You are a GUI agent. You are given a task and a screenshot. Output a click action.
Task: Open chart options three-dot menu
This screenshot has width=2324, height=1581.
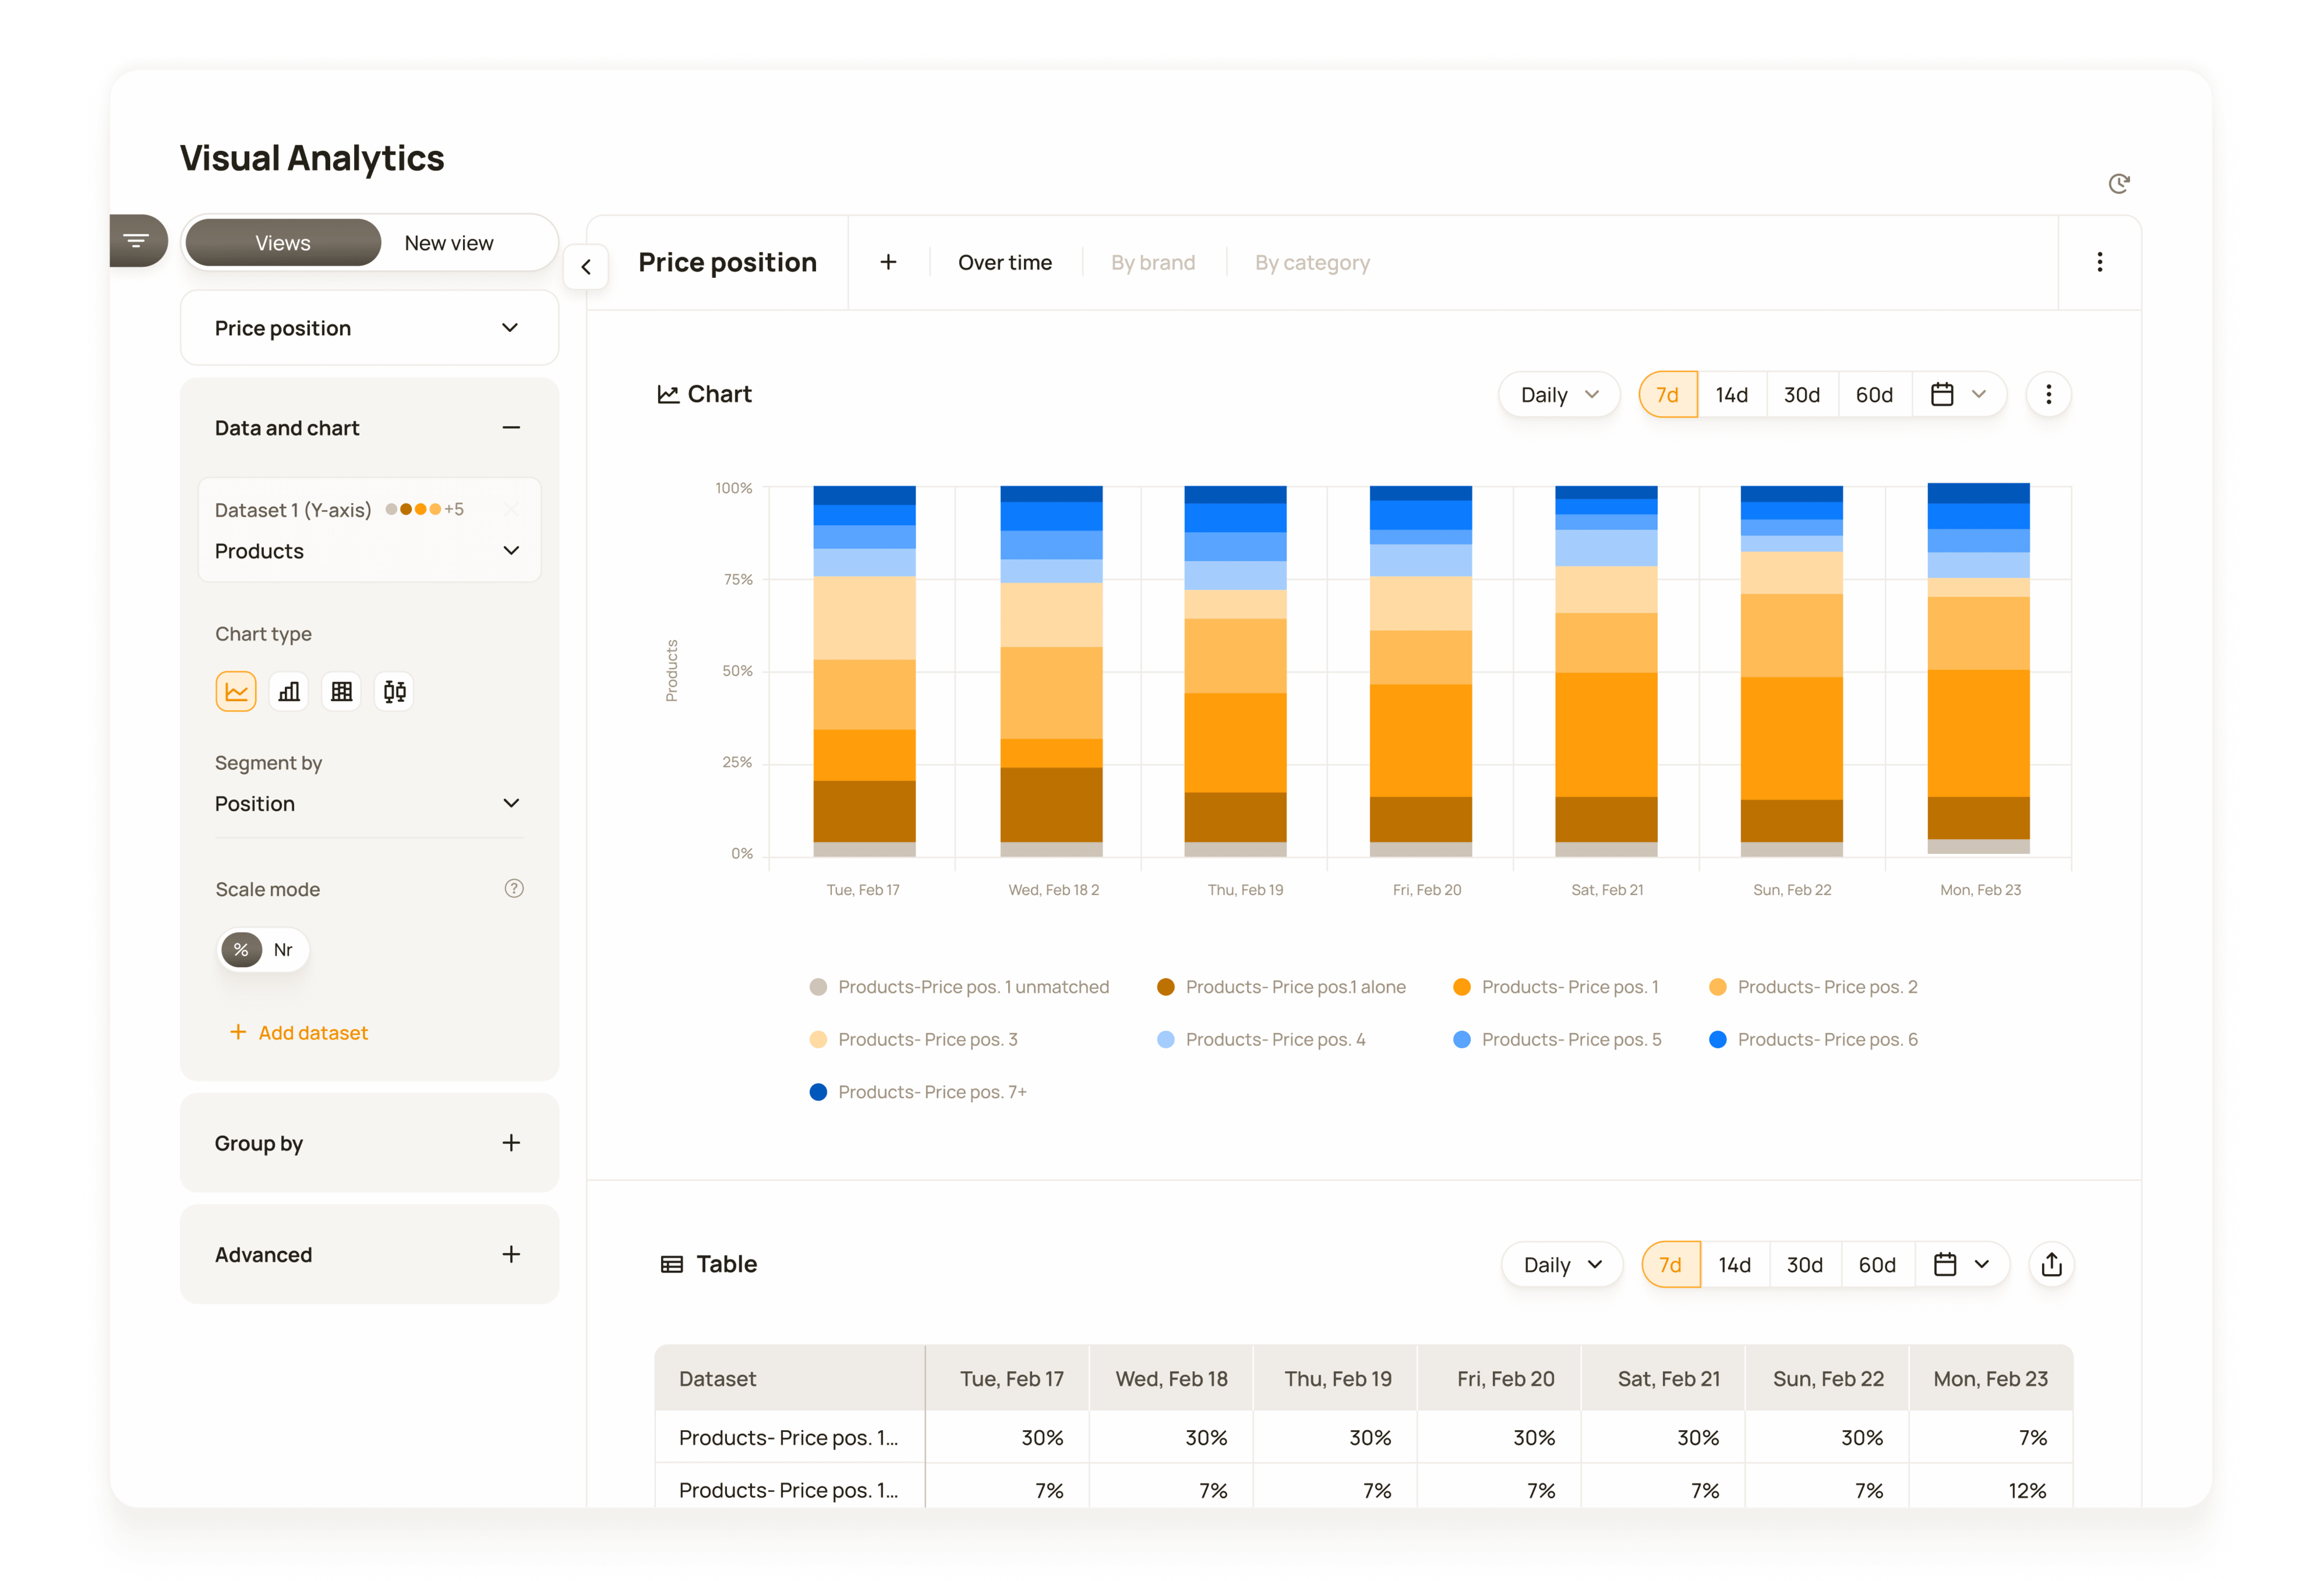pos(2048,395)
